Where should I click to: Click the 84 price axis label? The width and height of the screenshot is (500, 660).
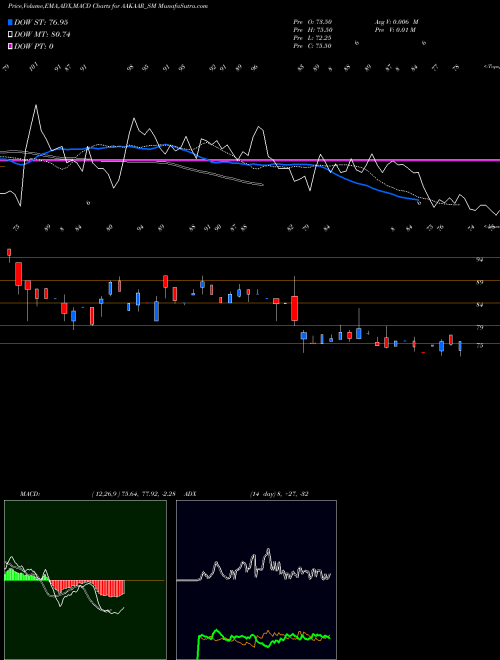click(479, 305)
